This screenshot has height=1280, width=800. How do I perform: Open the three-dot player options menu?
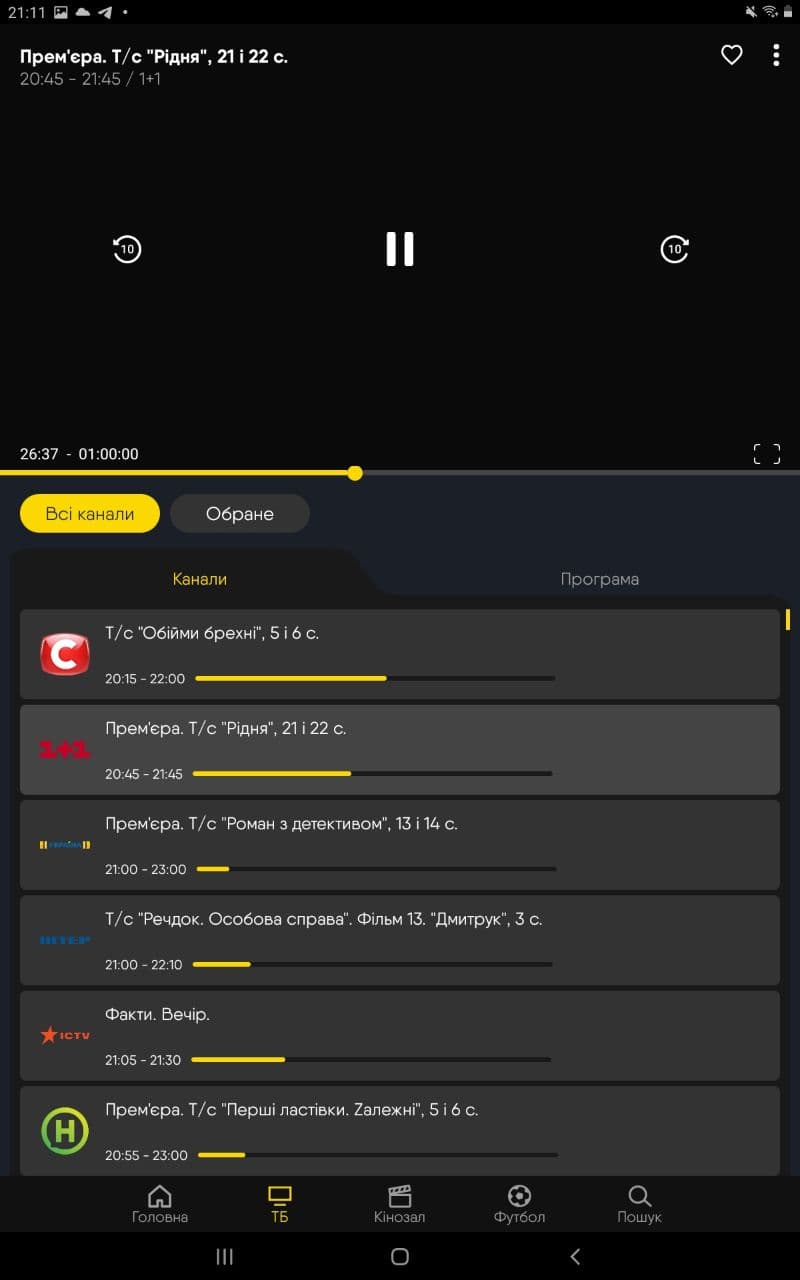776,55
